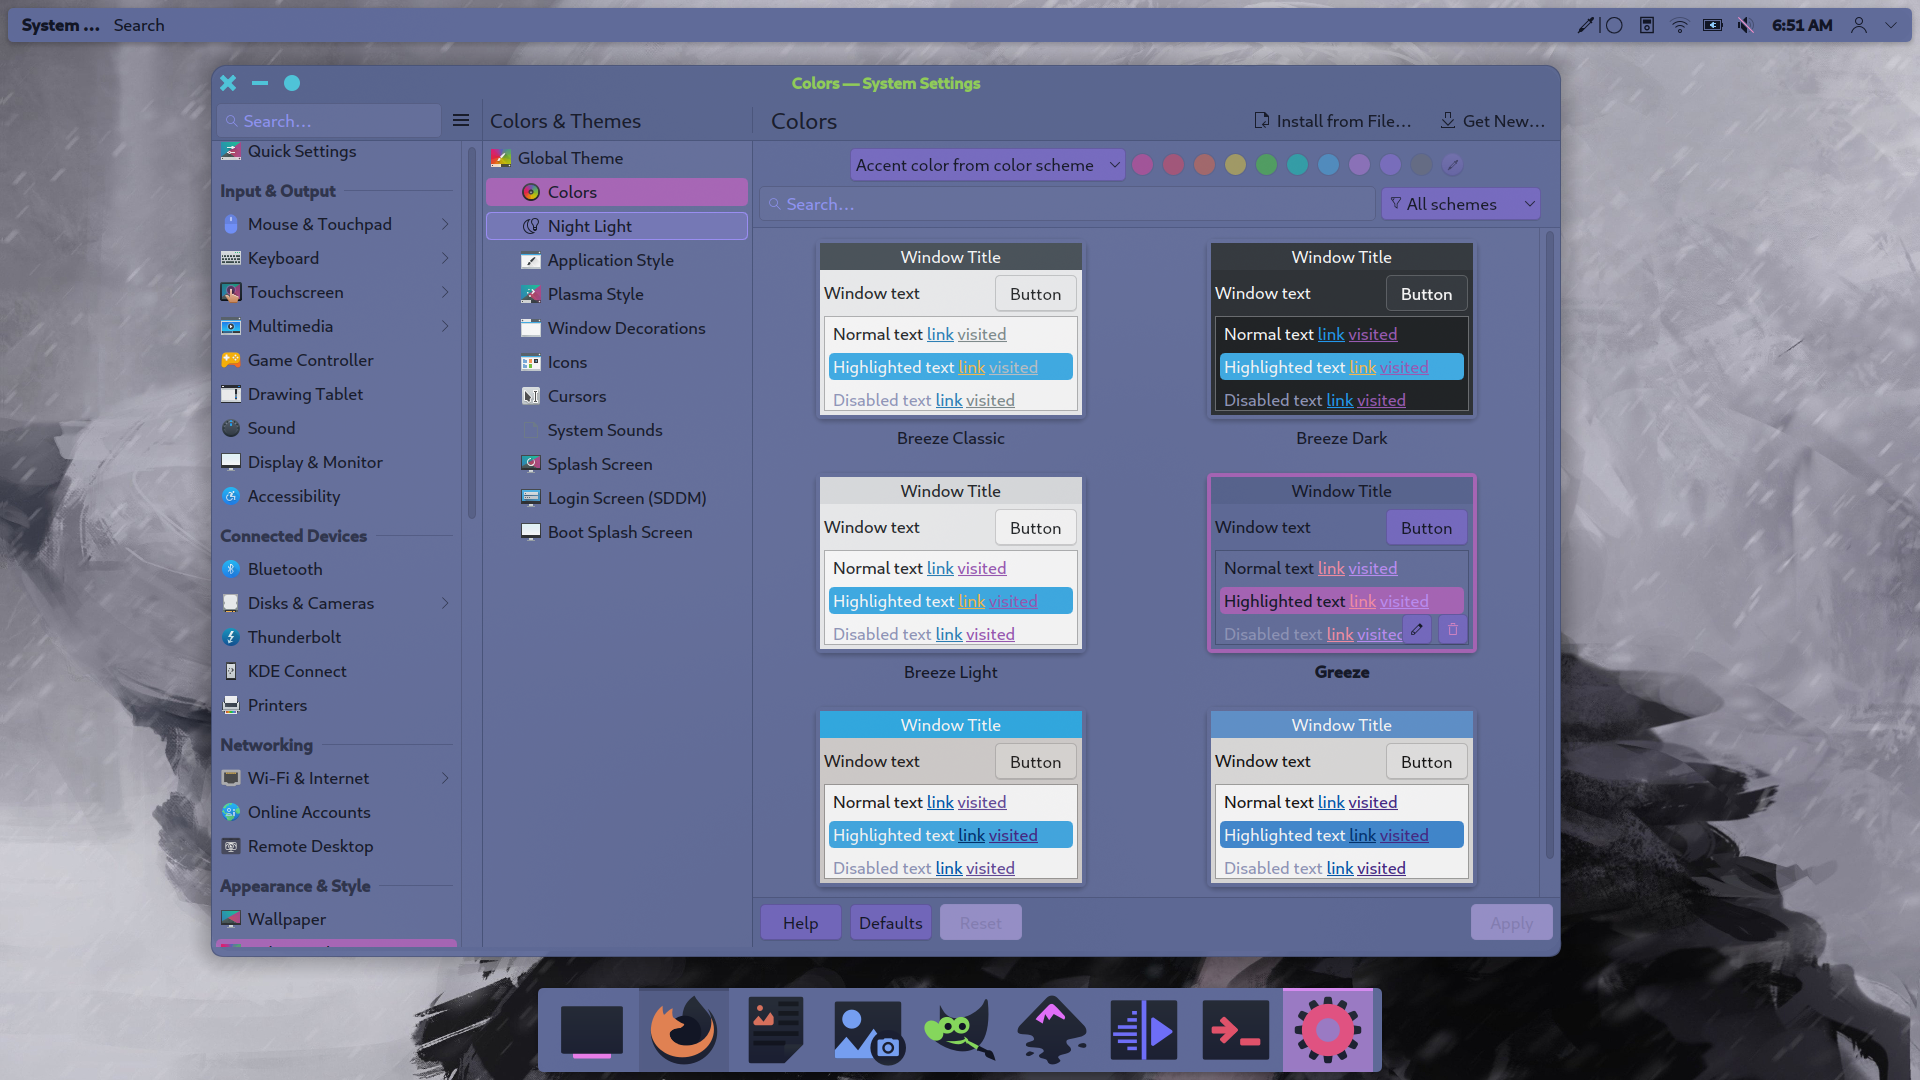The image size is (1920, 1080).
Task: Click the Reset button
Action: click(x=980, y=922)
